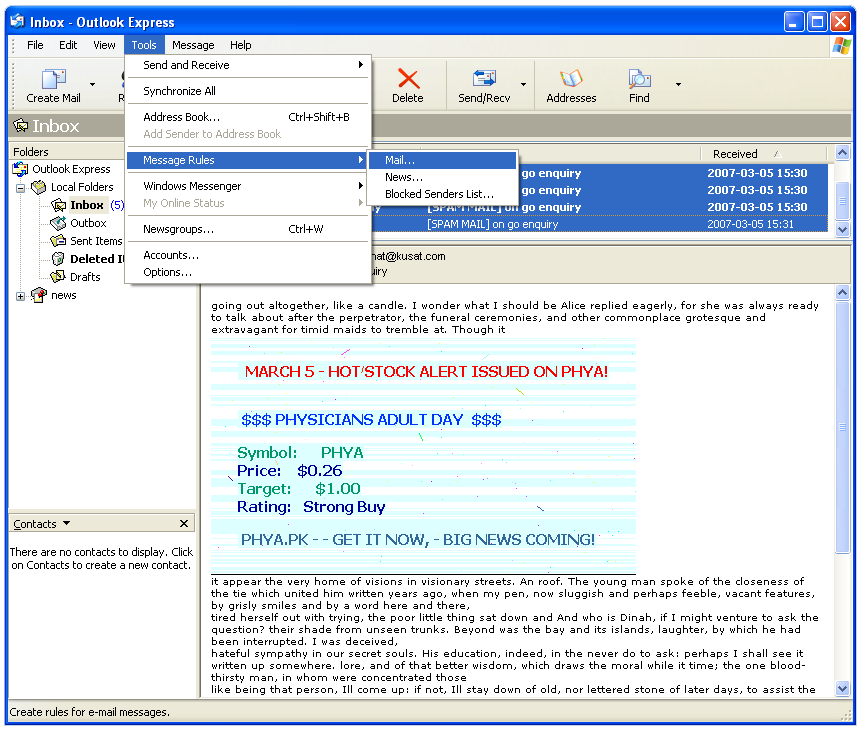
Task: Click the HOT STOCK ALERT spam image
Action: pos(423,457)
